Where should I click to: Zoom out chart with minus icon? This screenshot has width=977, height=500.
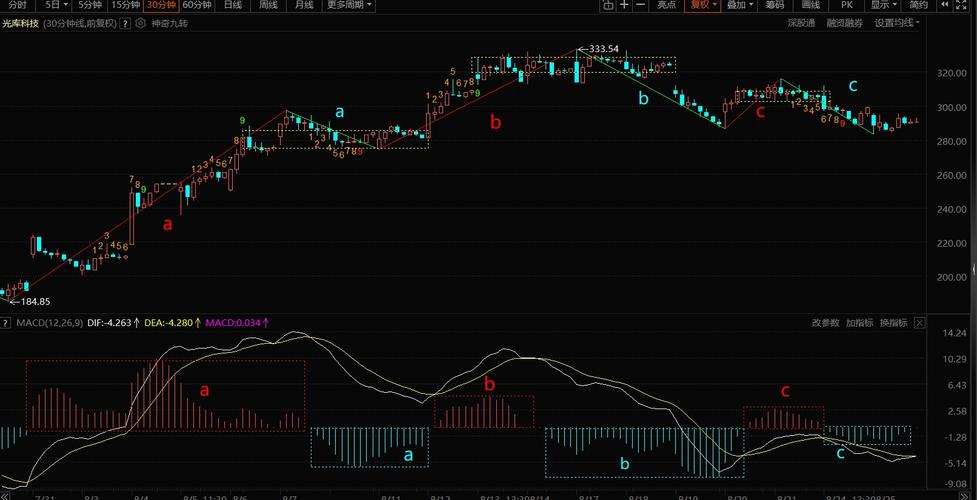[640, 5]
